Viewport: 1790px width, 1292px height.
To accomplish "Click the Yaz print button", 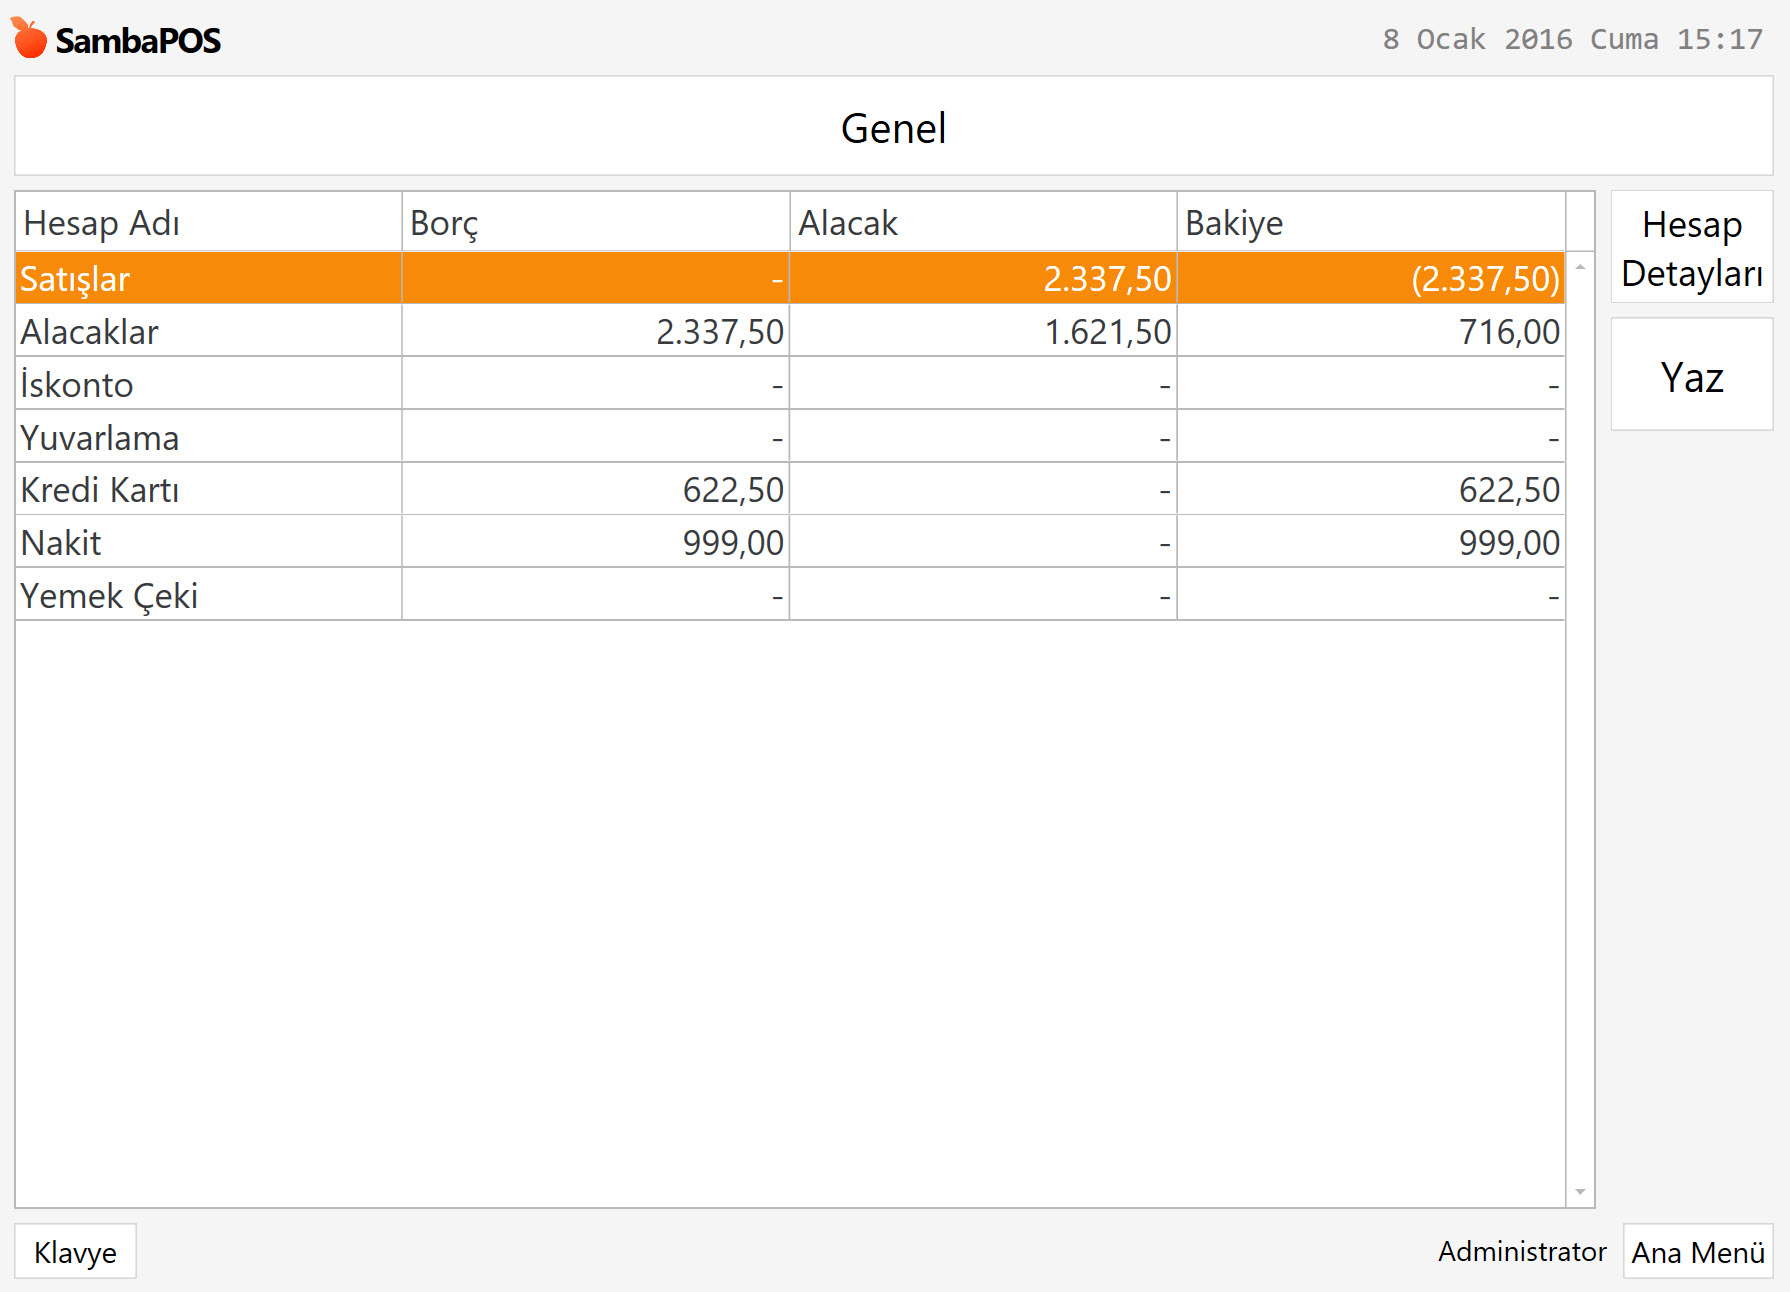I will (x=1691, y=375).
